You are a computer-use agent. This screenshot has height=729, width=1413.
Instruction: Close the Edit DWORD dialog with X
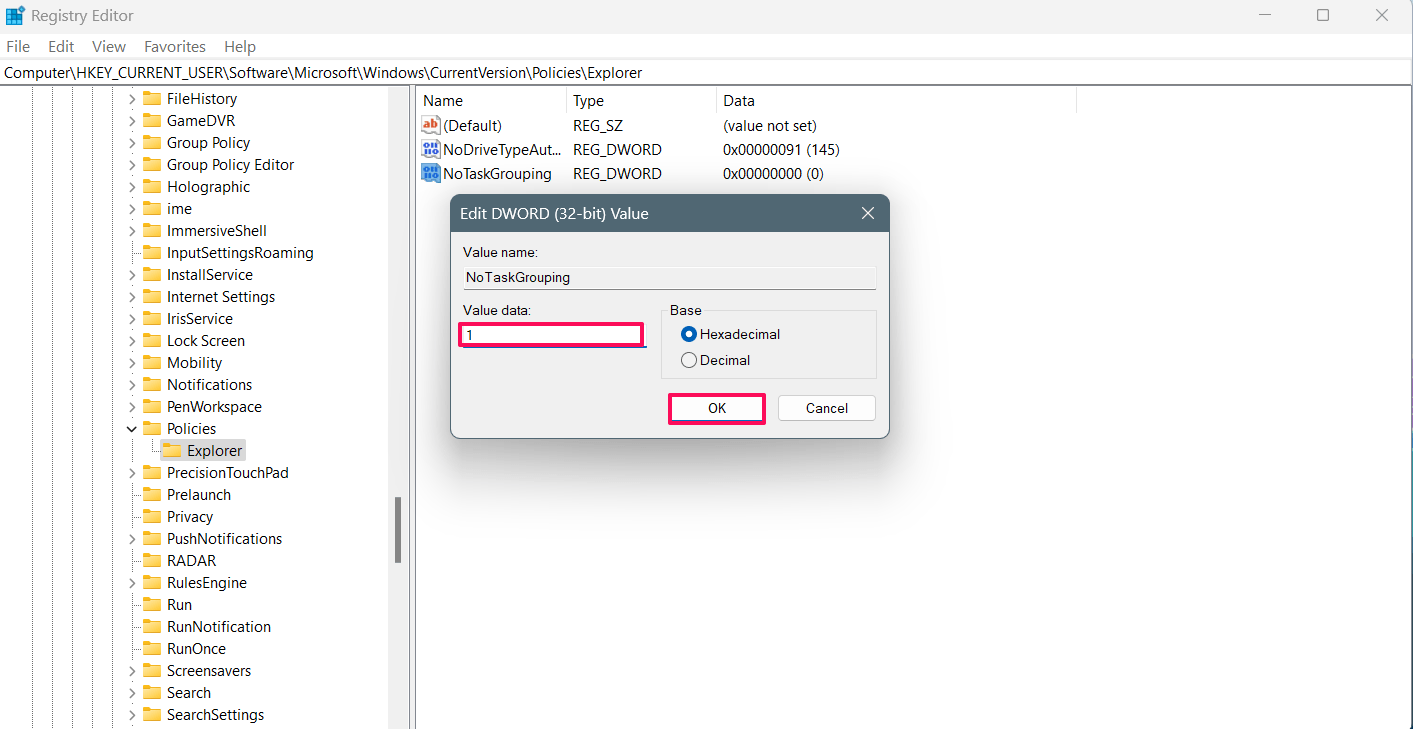(868, 214)
